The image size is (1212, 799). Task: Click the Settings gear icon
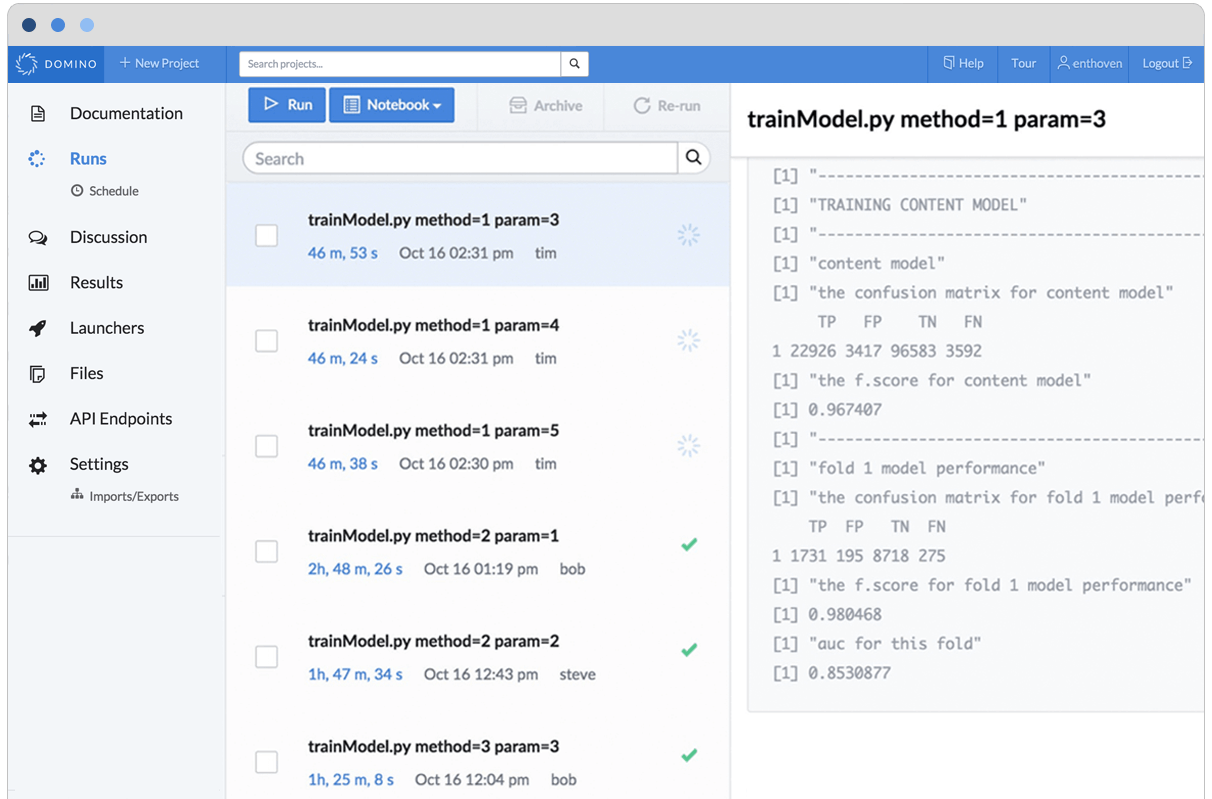pyautogui.click(x=38, y=465)
